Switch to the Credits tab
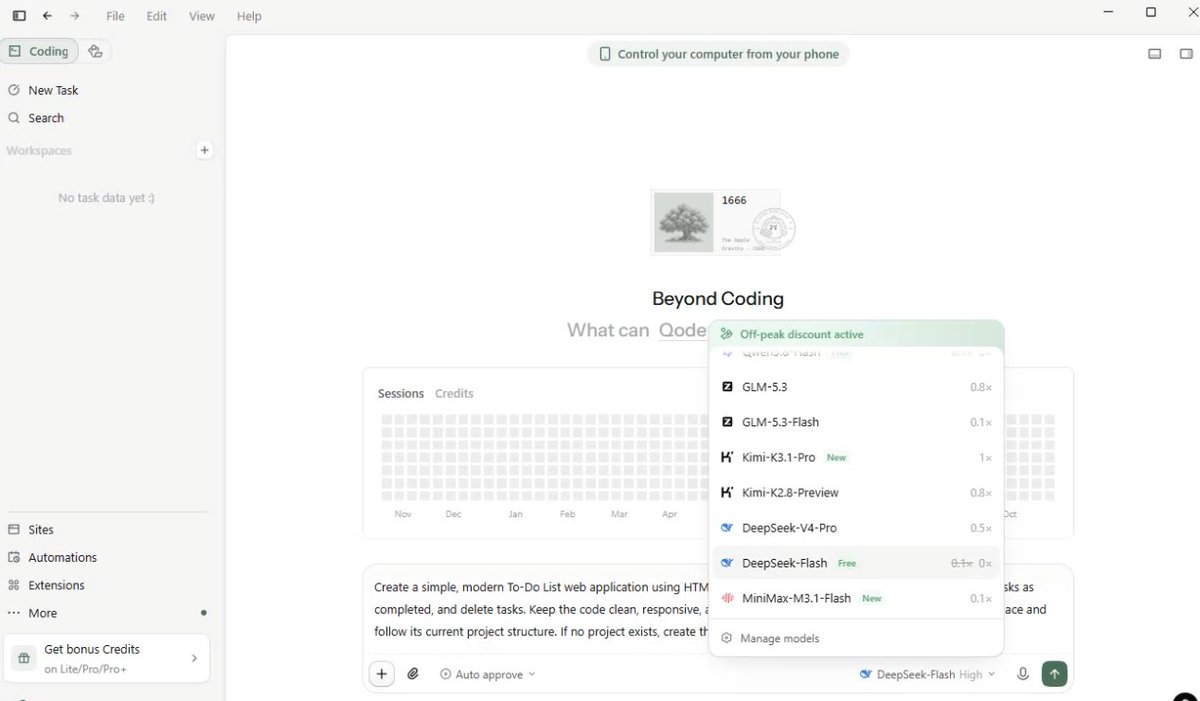Screen dimensions: 1200x701 [x=454, y=393]
